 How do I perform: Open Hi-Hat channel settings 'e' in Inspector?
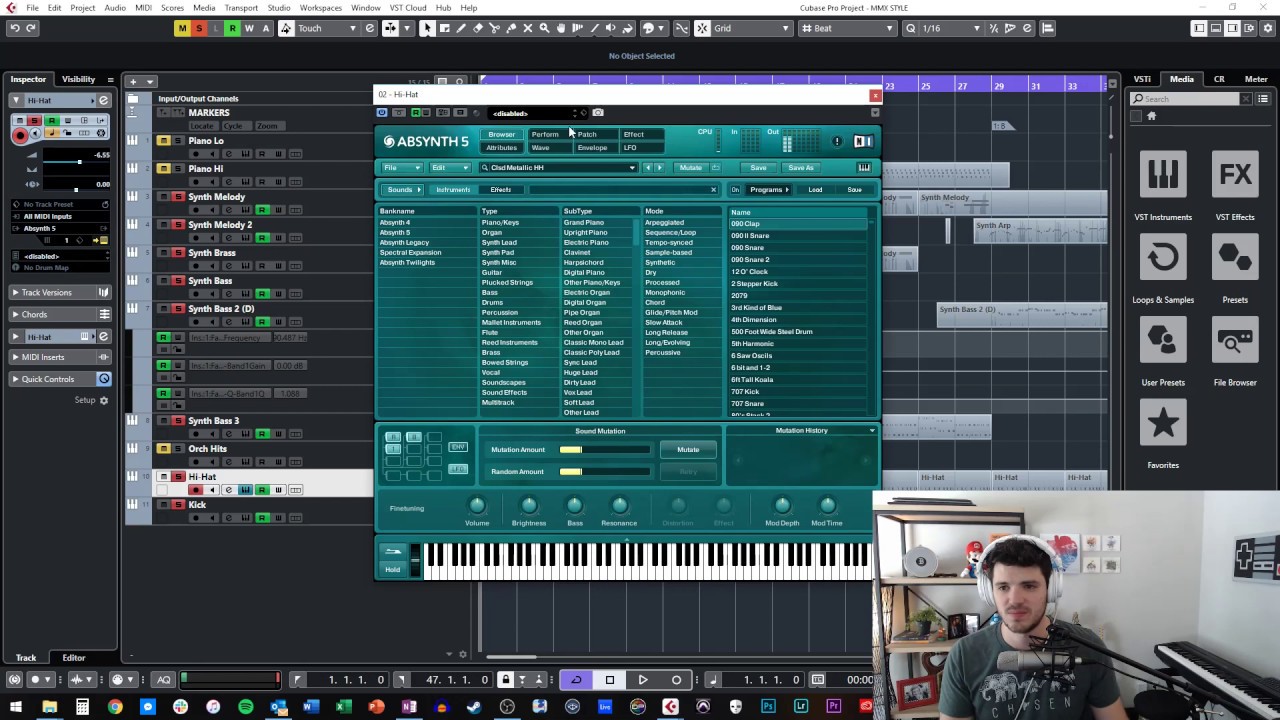[103, 100]
